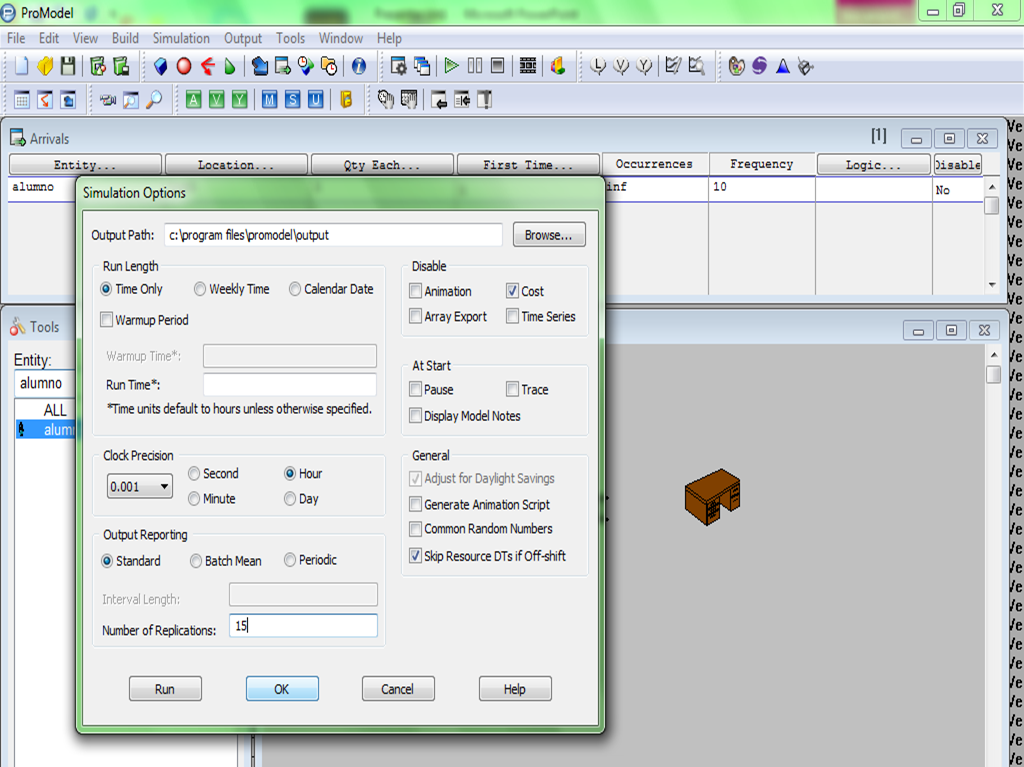Click the magnifying glass zoom icon
The image size is (1024, 767).
(154, 99)
